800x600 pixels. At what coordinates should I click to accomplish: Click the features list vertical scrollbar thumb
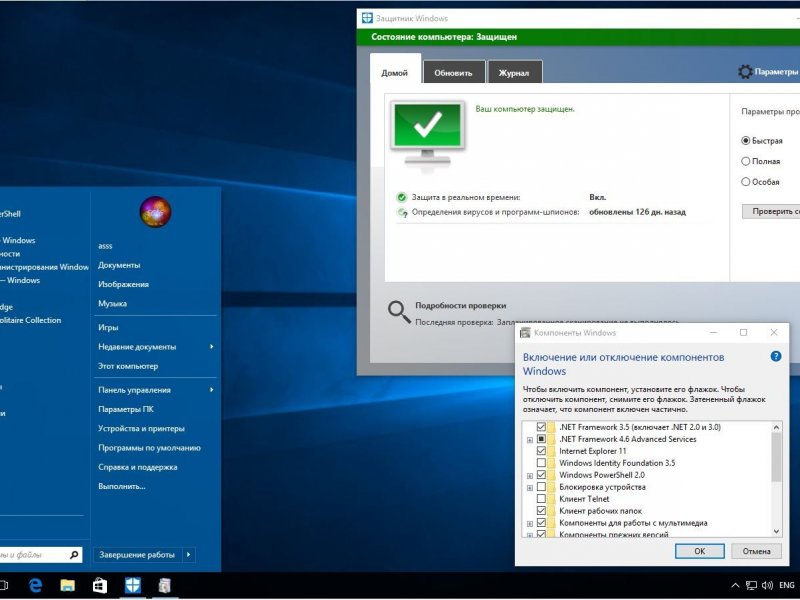tap(776, 457)
